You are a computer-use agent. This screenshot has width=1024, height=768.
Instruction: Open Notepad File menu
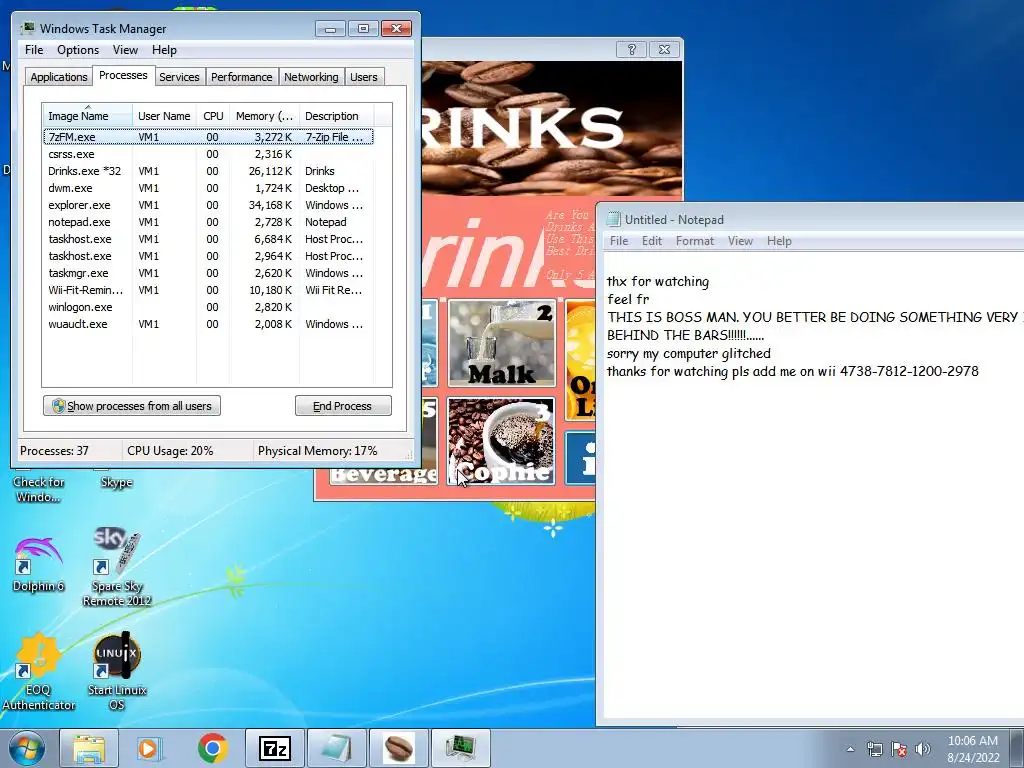pos(618,241)
